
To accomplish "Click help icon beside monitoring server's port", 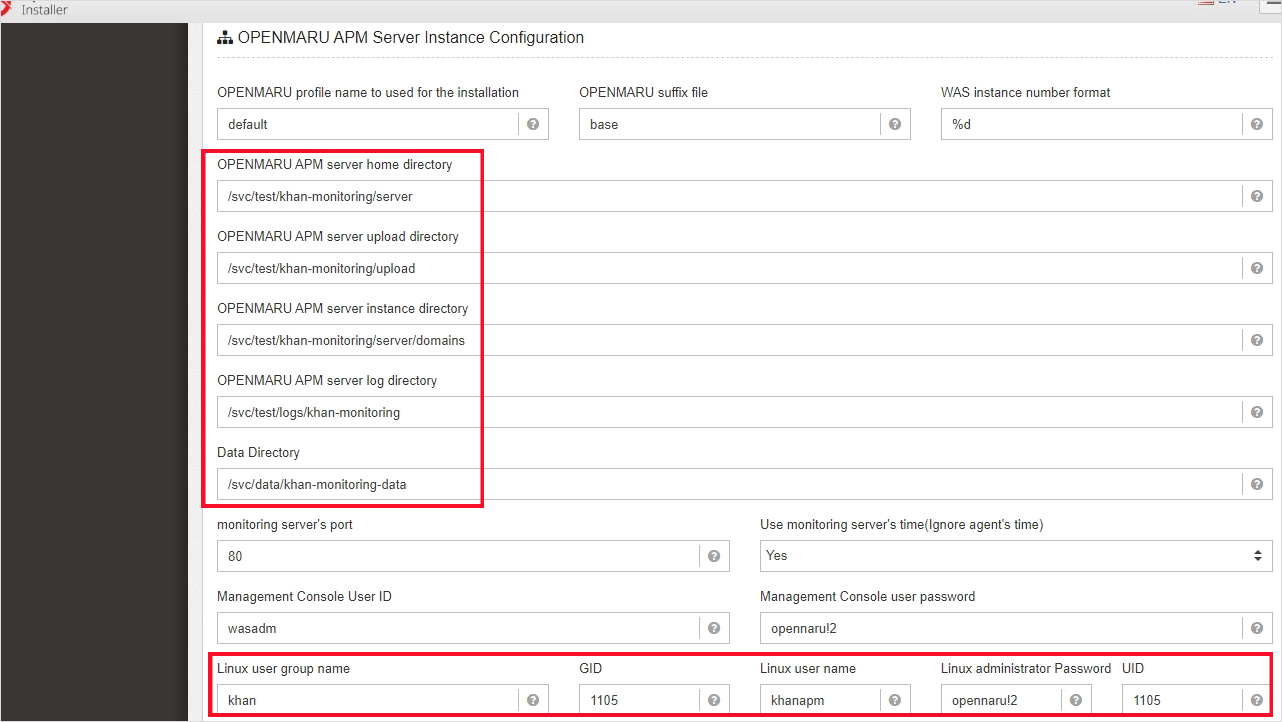I will (714, 556).
